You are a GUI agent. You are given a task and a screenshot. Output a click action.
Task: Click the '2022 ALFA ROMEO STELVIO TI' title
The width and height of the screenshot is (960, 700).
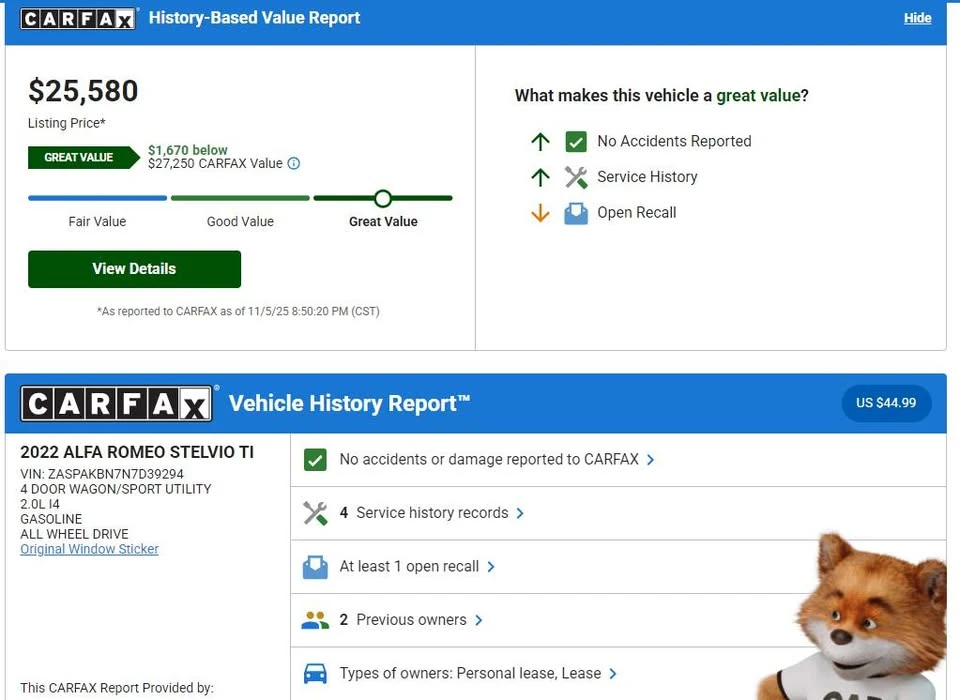[137, 452]
